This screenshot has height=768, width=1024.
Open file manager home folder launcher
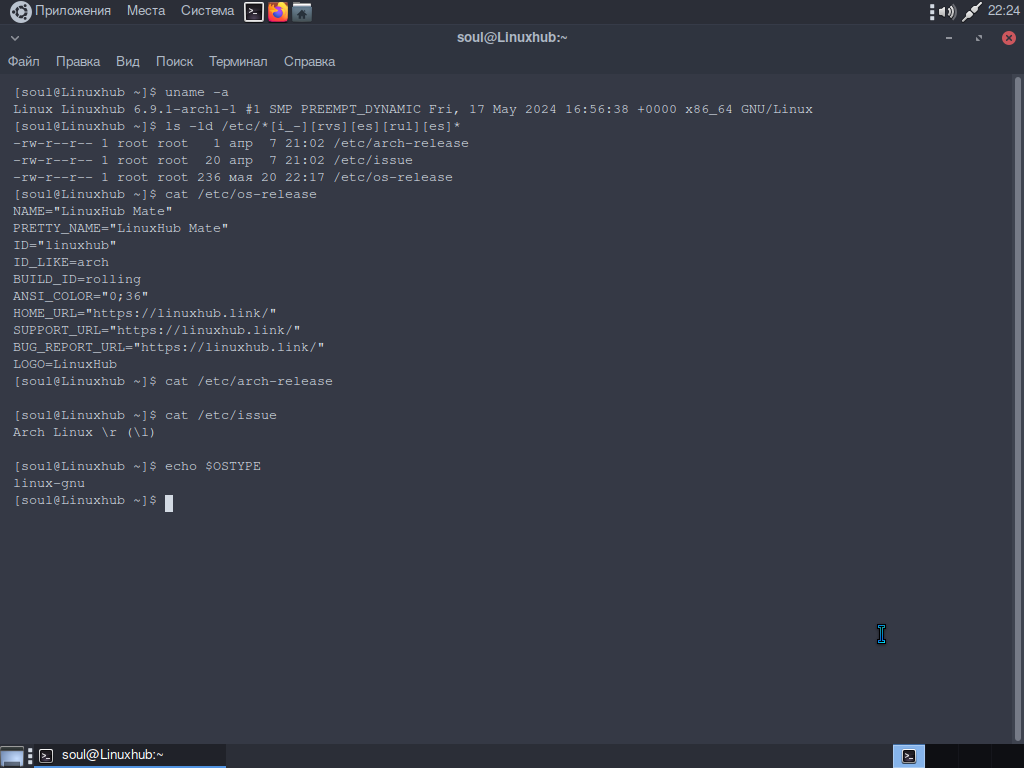(302, 11)
